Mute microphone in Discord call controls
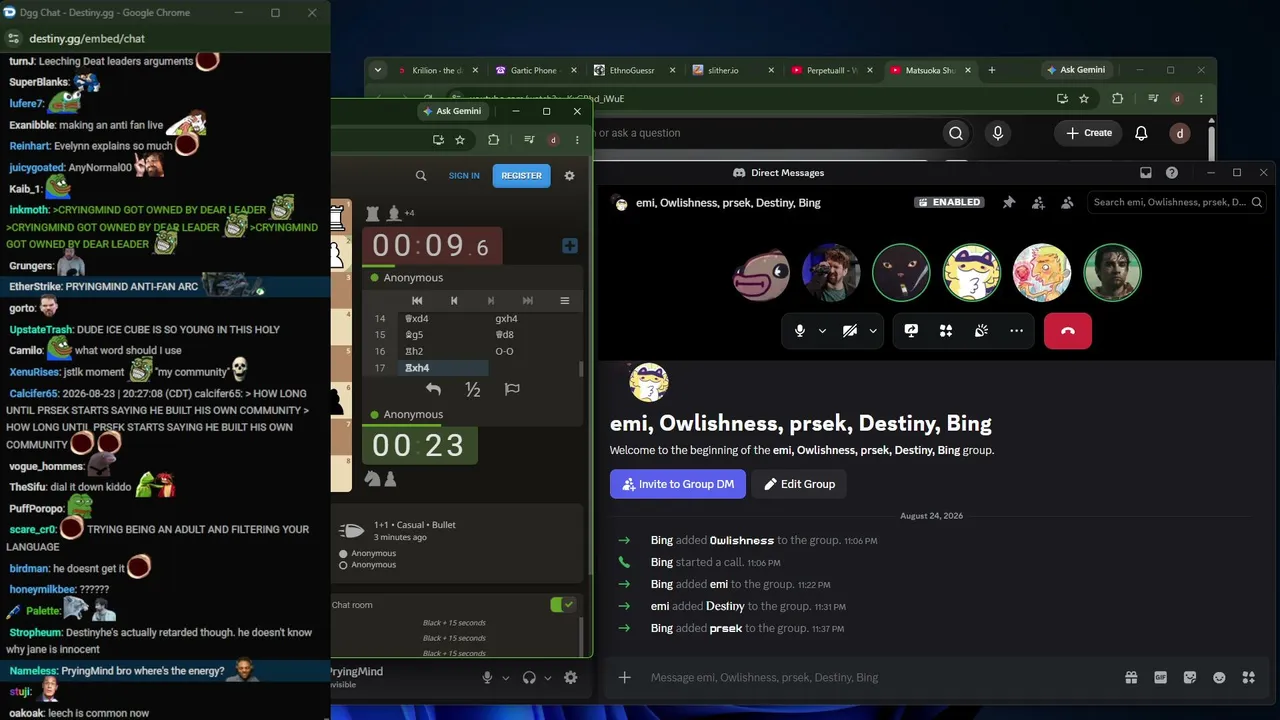The width and height of the screenshot is (1280, 720). point(799,331)
